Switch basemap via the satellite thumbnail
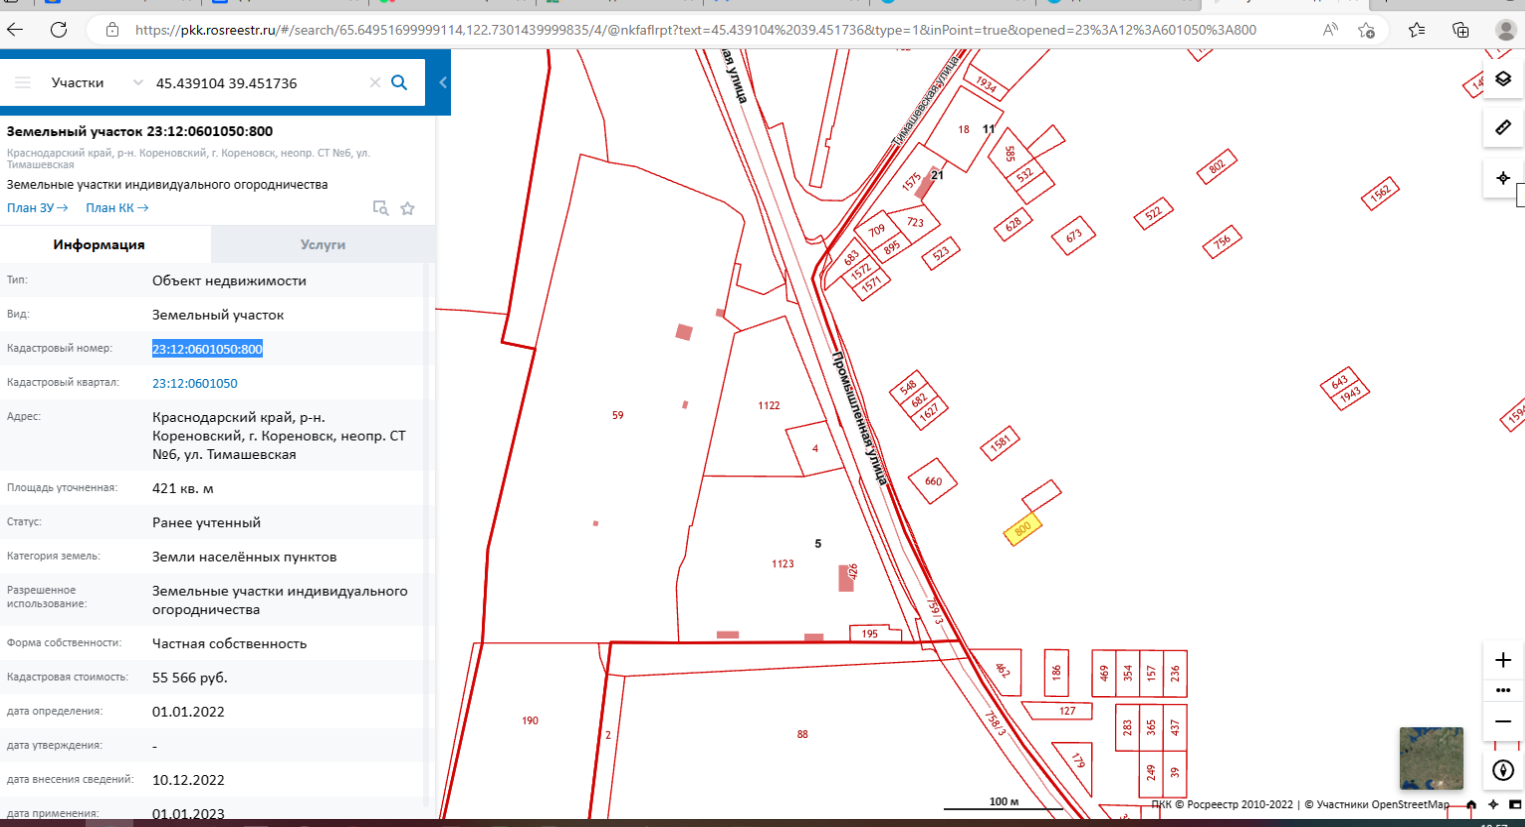Screen dimensions: 1525x827 click(1431, 758)
